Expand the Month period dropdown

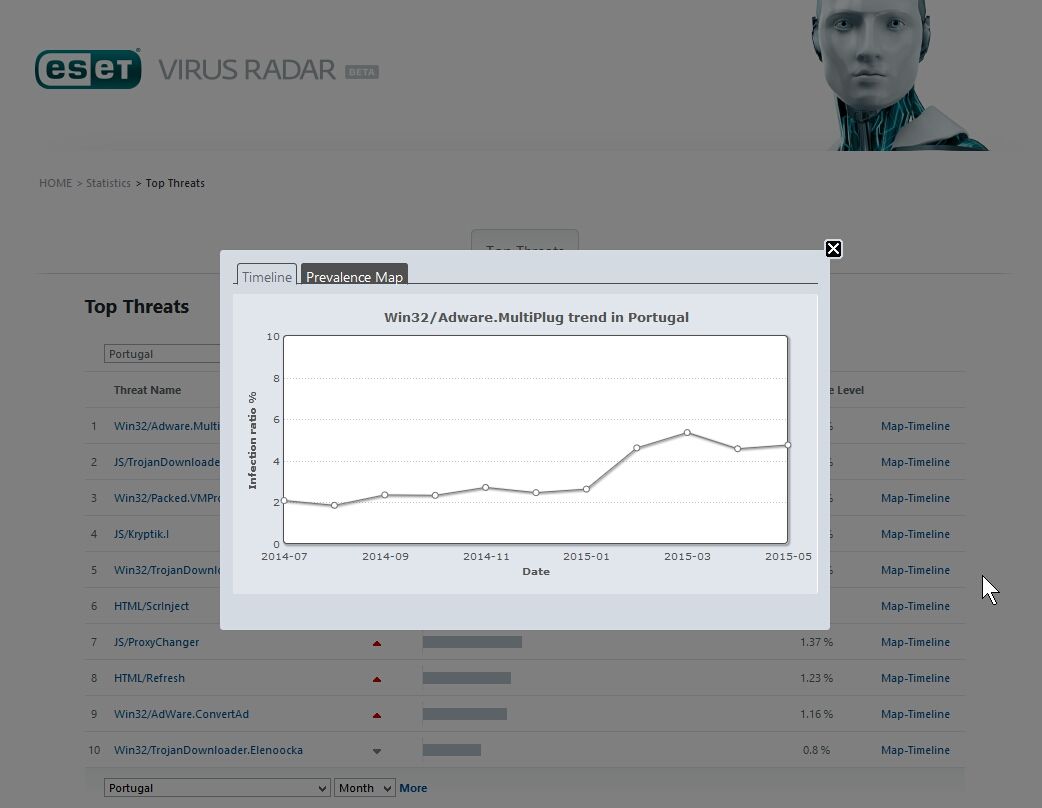pos(365,788)
